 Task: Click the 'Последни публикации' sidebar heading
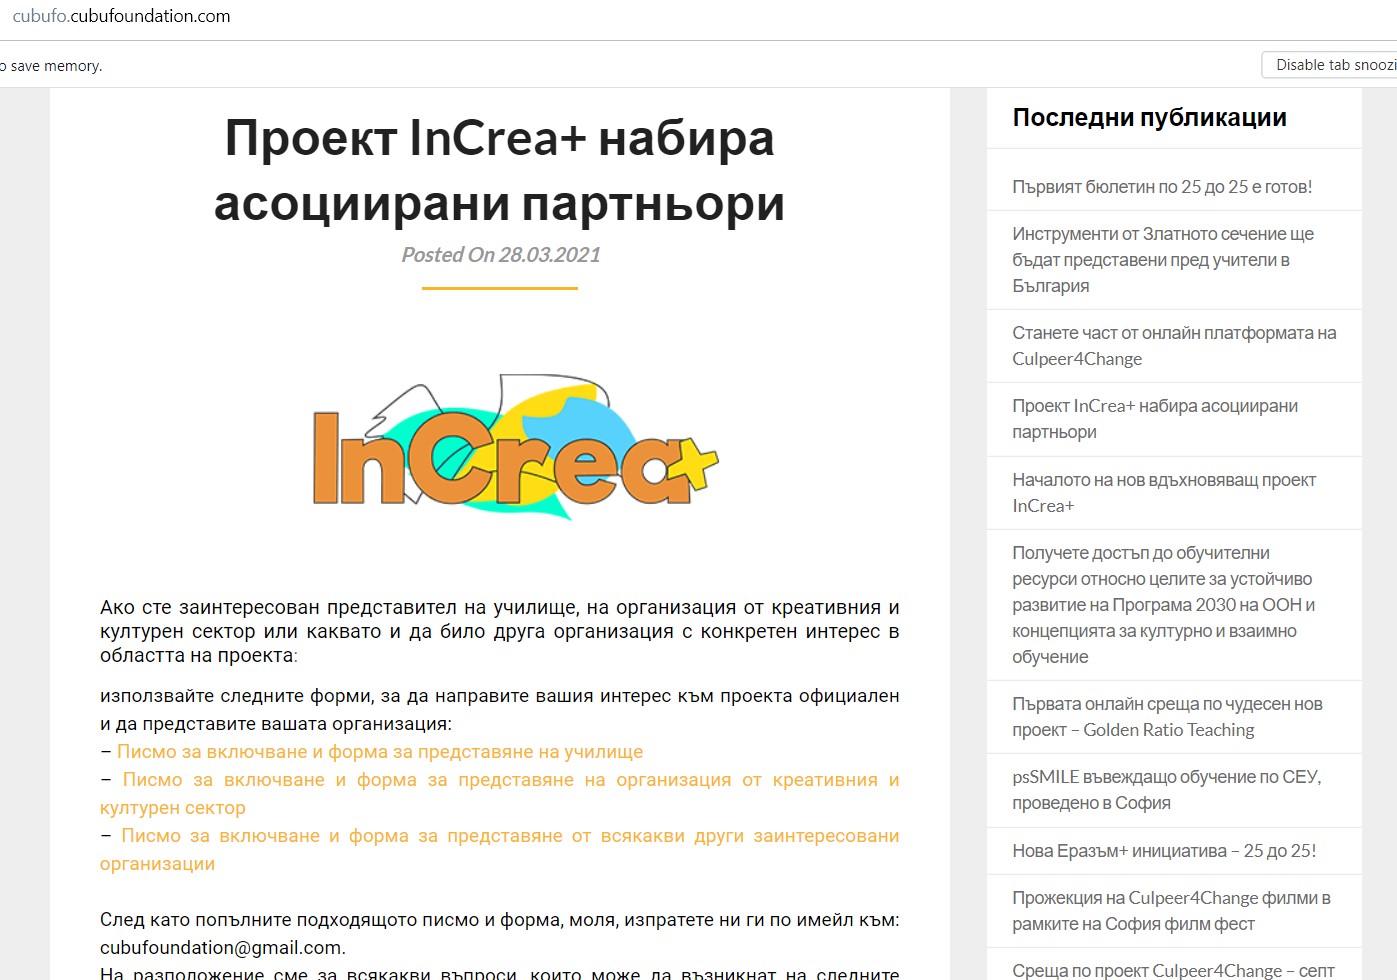point(1149,118)
